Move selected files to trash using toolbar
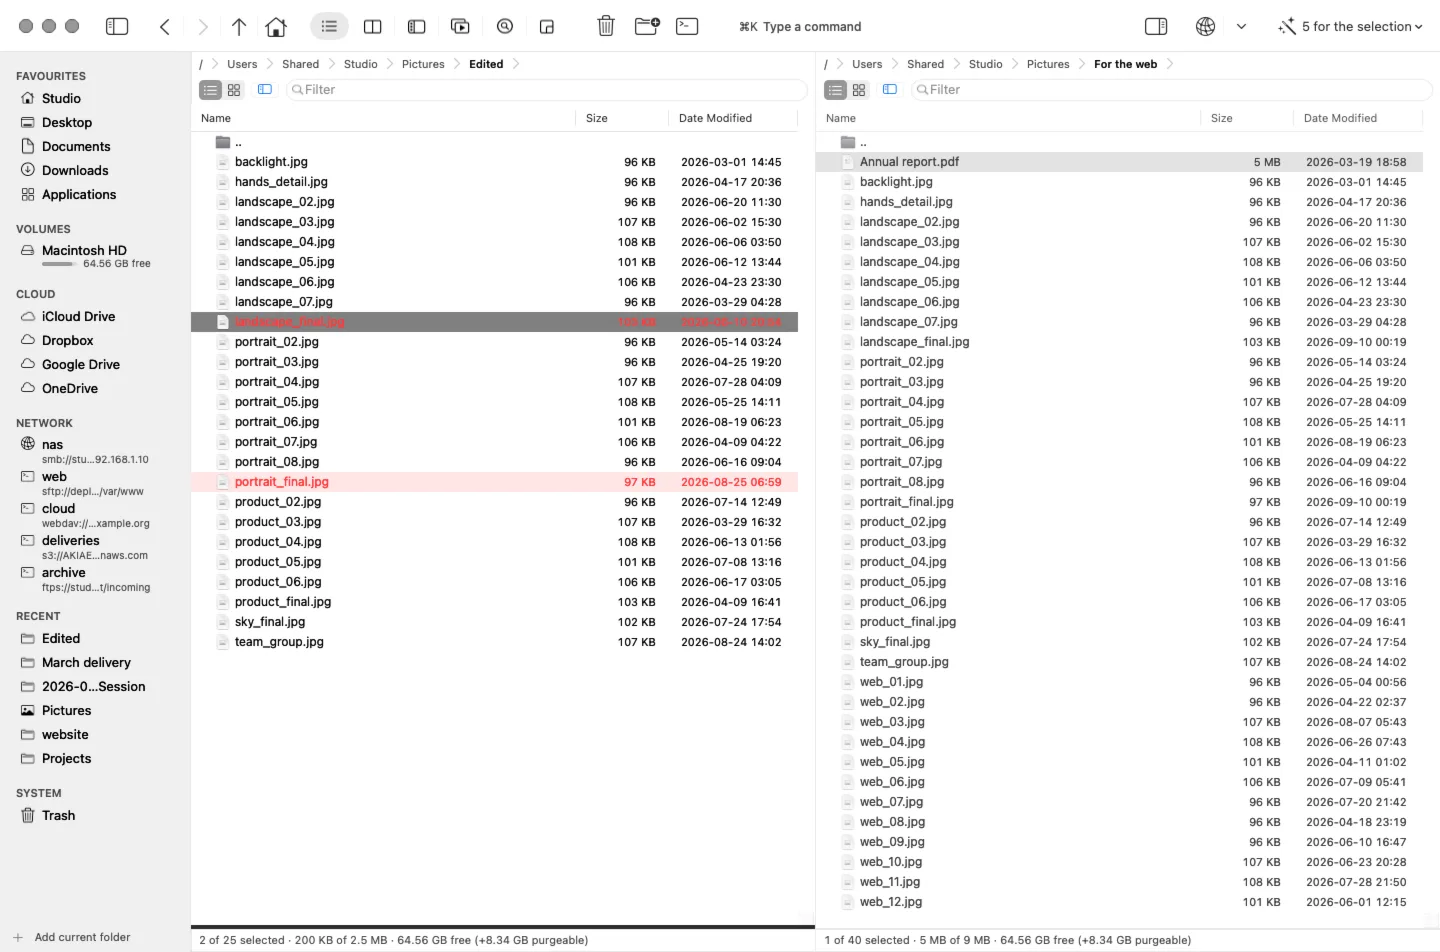1440x952 pixels. (606, 27)
